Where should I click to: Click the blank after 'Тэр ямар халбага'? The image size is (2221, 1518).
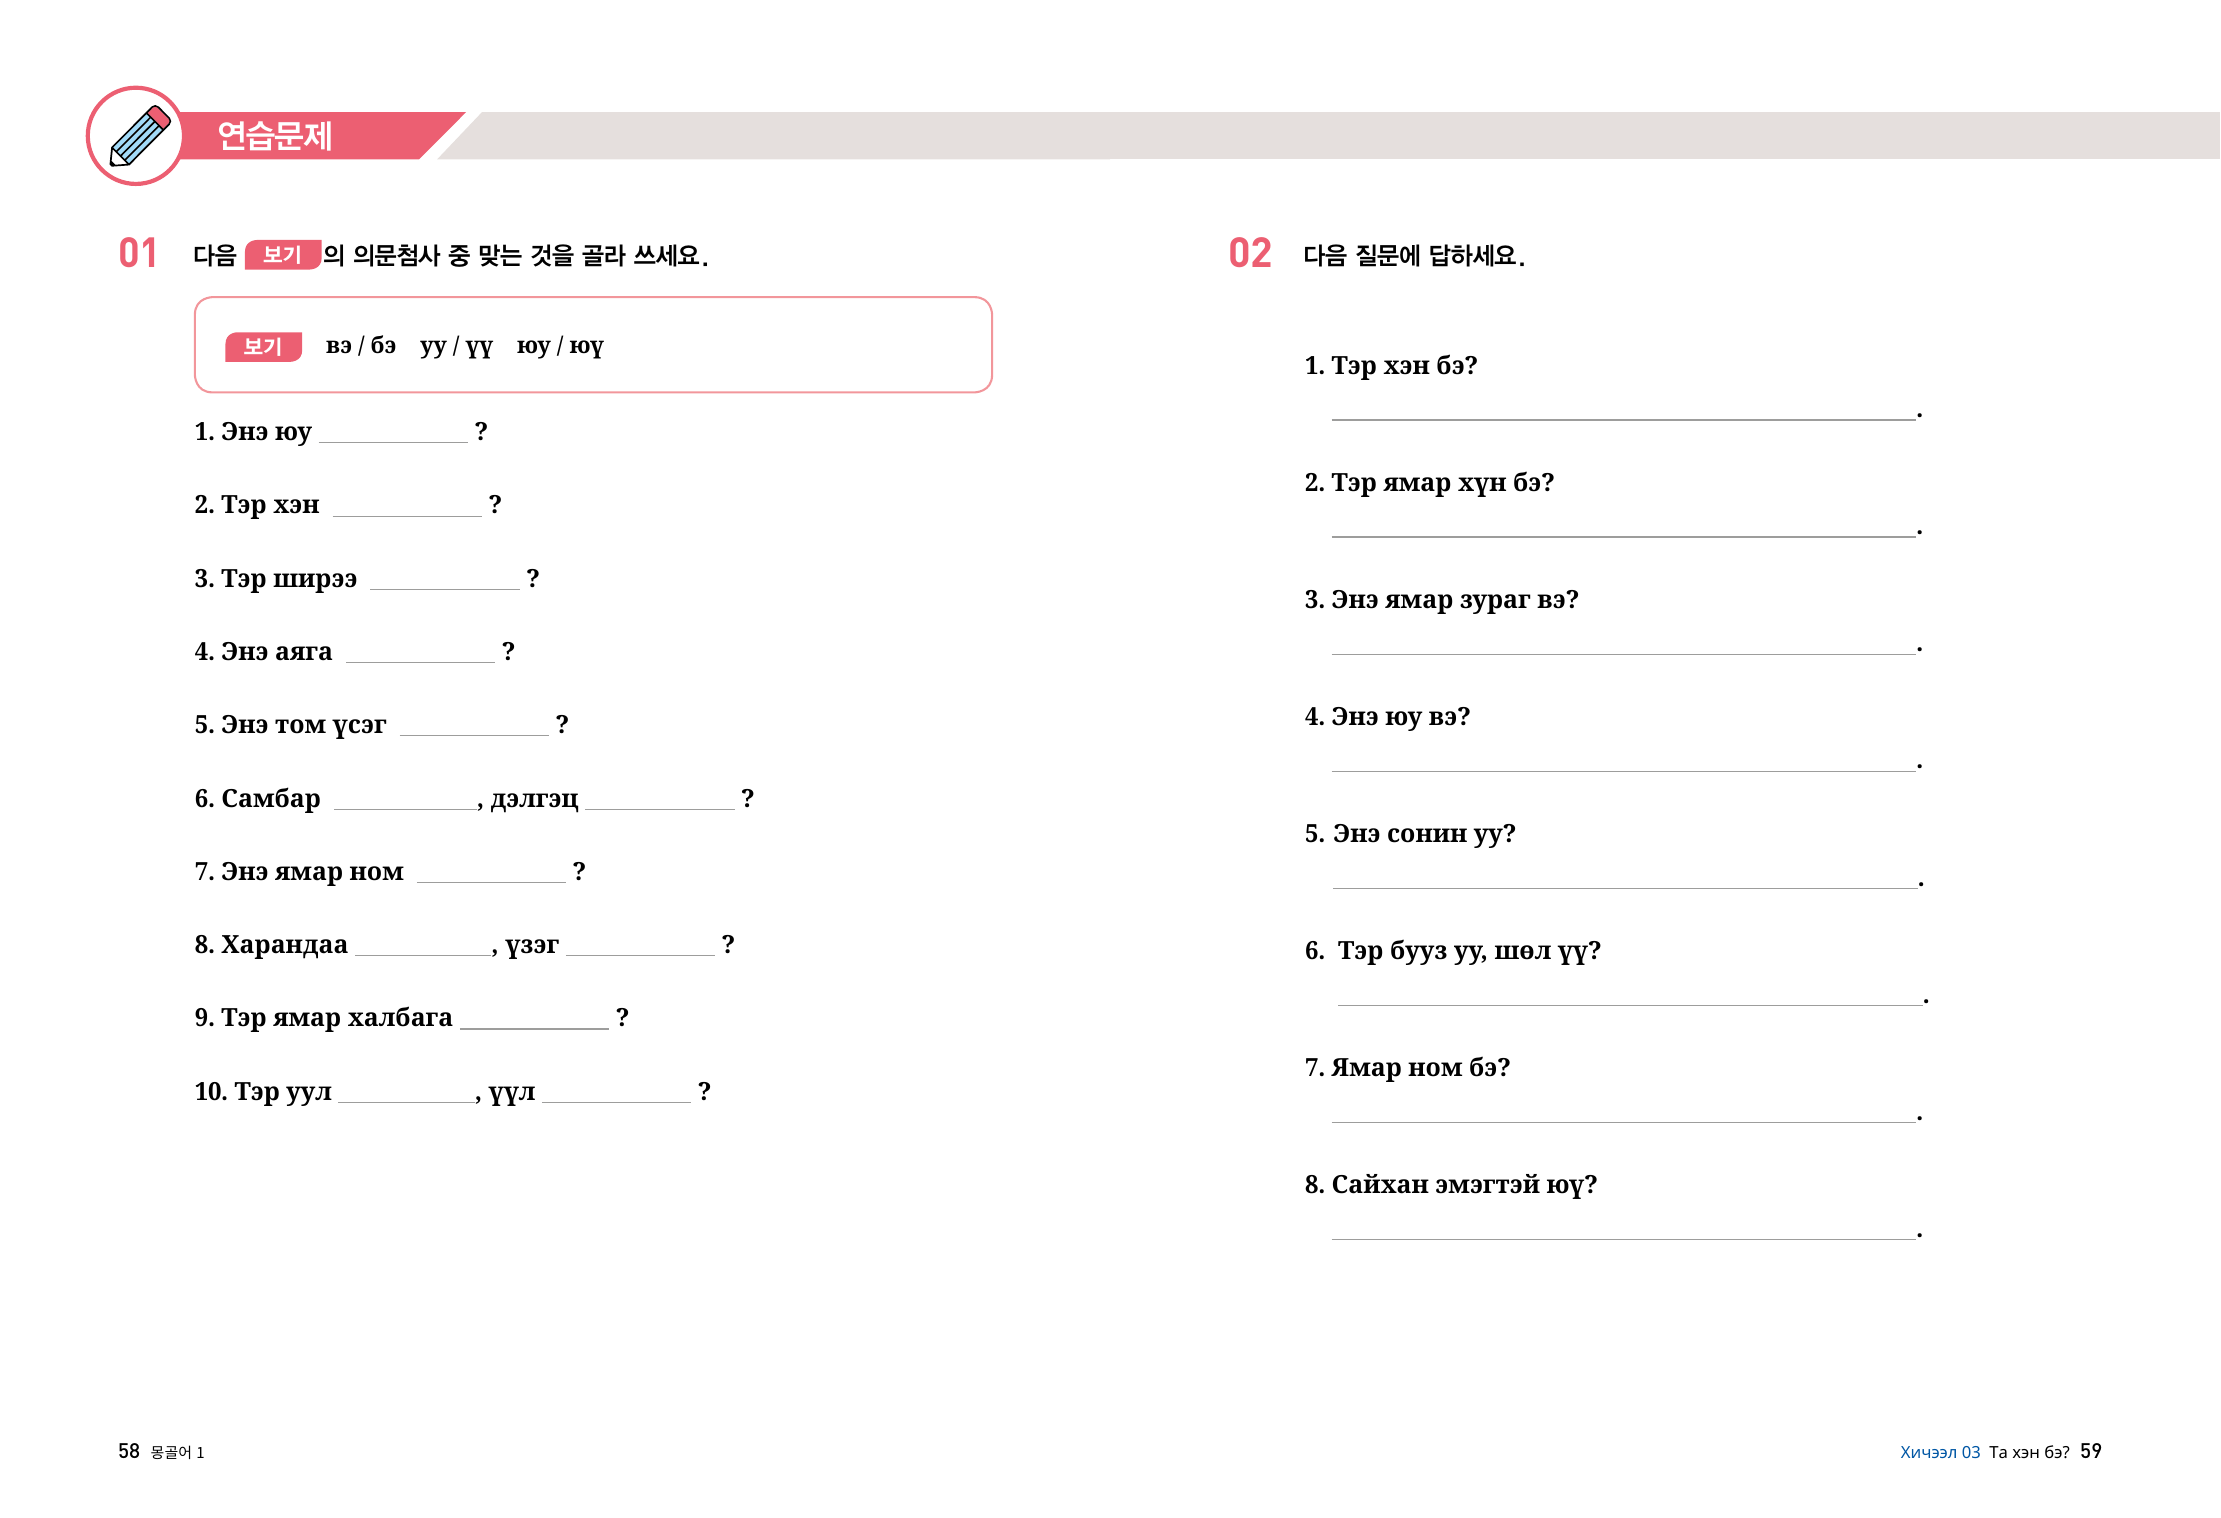534,1021
